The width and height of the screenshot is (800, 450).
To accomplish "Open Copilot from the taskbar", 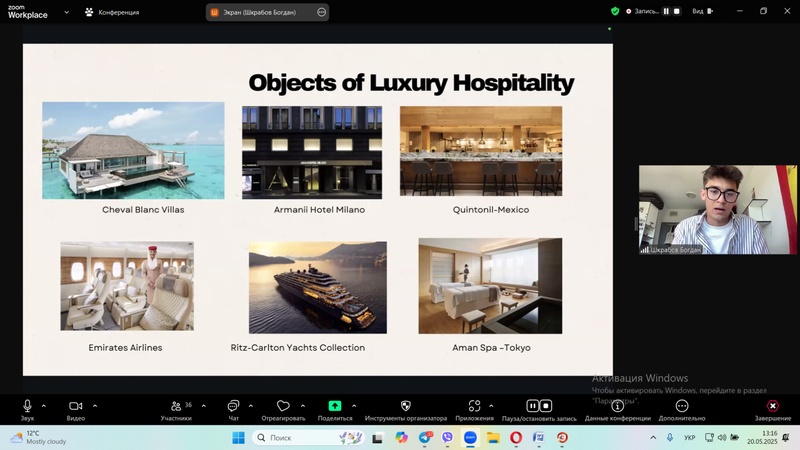I will pos(401,438).
